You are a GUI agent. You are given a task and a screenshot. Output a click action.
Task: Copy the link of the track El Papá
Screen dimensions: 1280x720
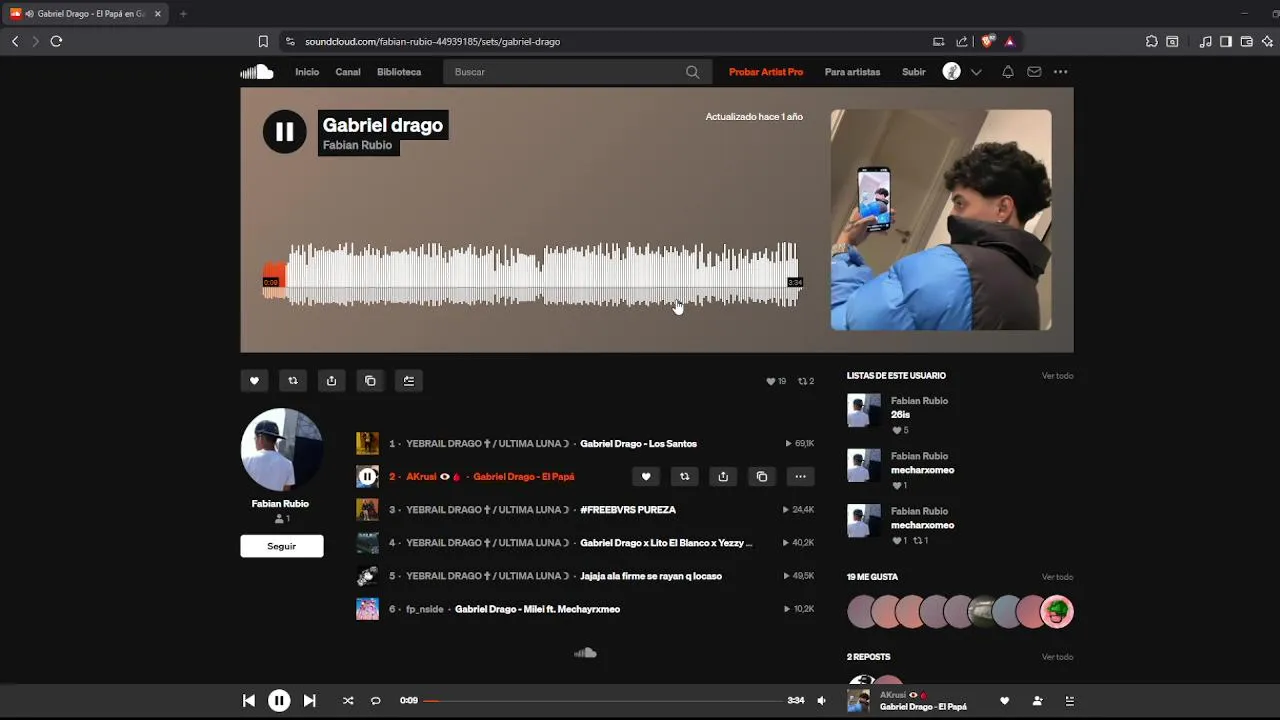[x=762, y=477]
